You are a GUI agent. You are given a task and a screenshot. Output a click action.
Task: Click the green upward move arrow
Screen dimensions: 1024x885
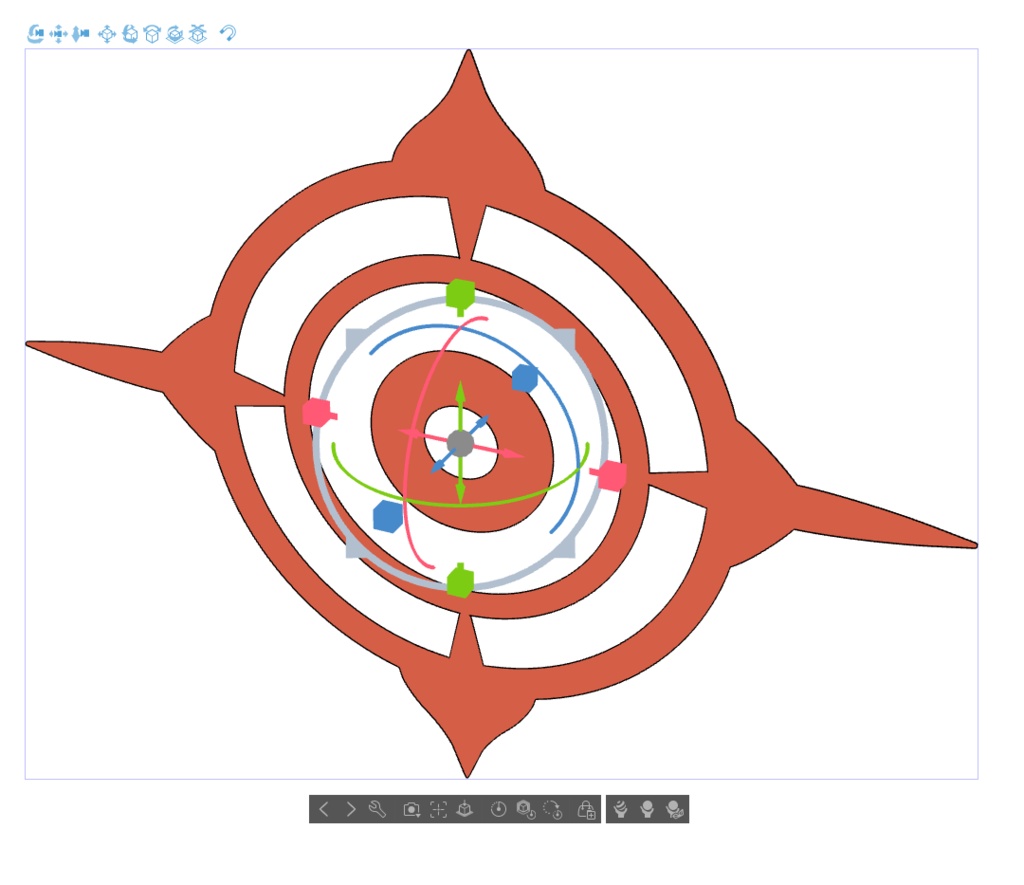coord(460,395)
